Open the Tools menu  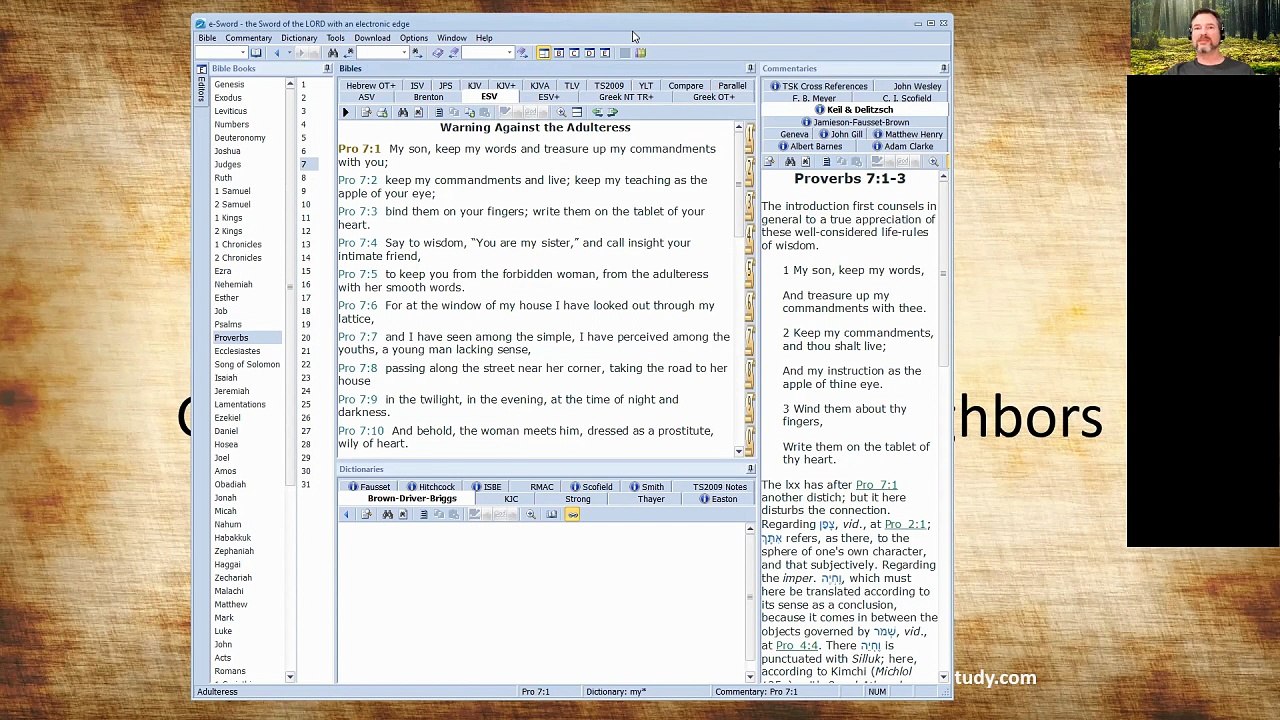pyautogui.click(x=335, y=38)
